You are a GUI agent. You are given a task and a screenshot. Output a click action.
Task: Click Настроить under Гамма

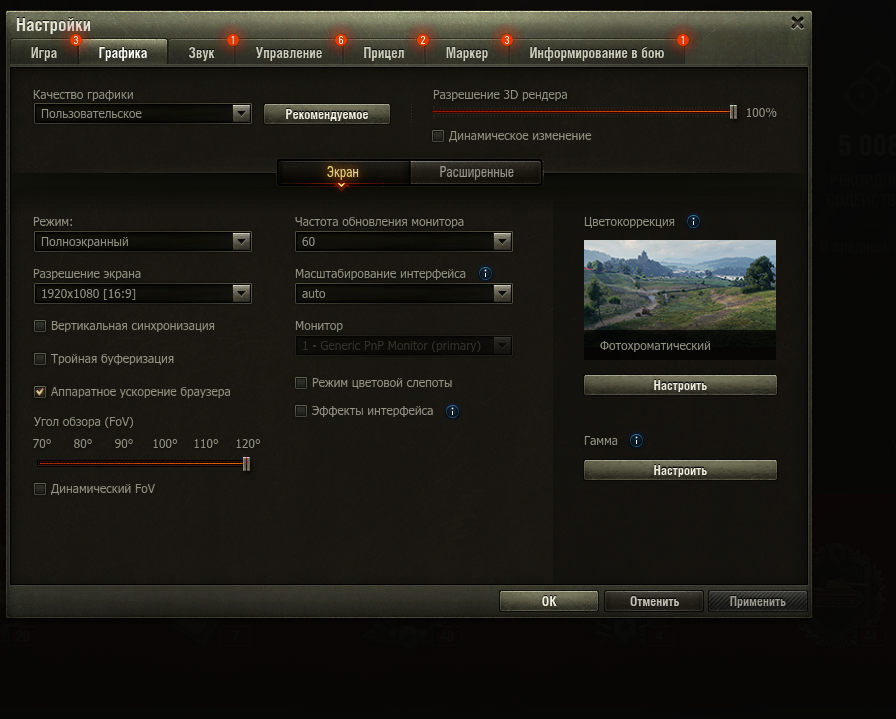680,469
